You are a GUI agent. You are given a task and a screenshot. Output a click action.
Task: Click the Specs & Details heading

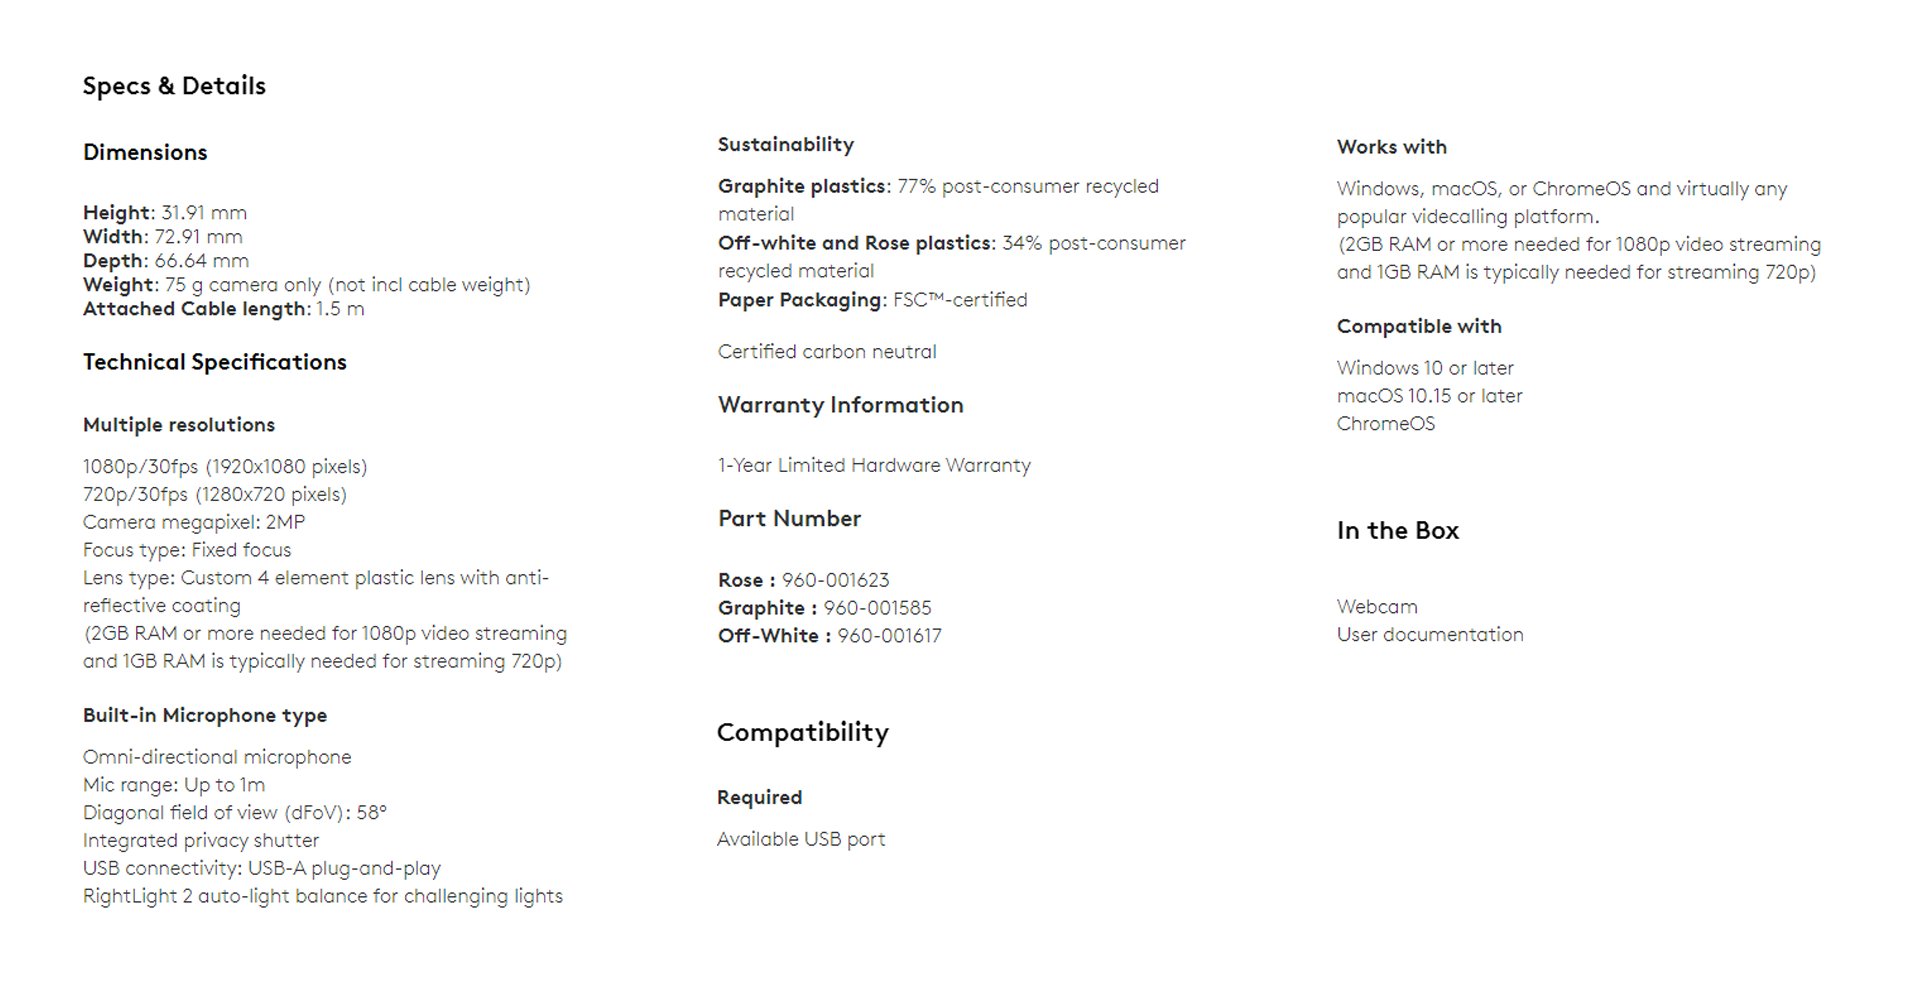(x=174, y=86)
